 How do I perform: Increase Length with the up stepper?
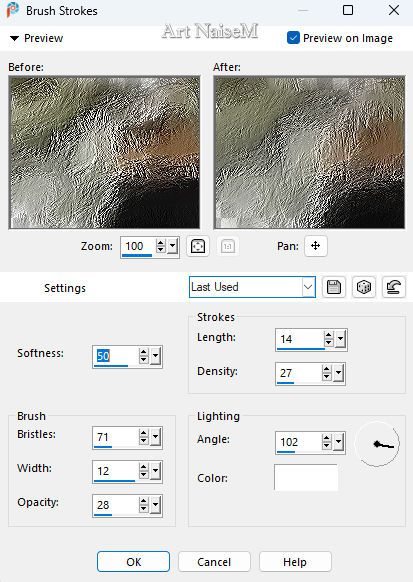pyautogui.click(x=328, y=334)
